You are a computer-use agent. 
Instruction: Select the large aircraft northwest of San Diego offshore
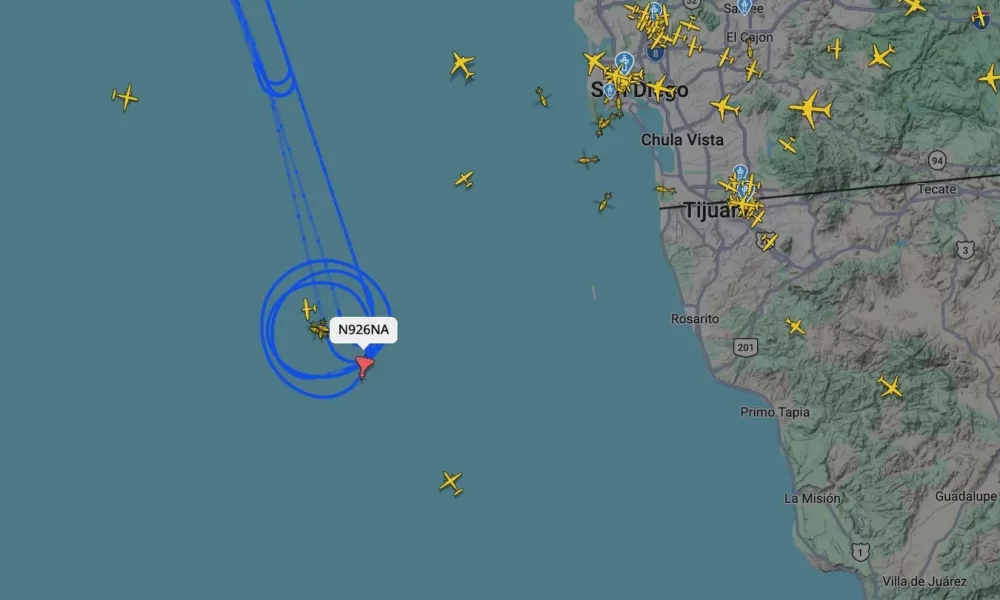462,65
